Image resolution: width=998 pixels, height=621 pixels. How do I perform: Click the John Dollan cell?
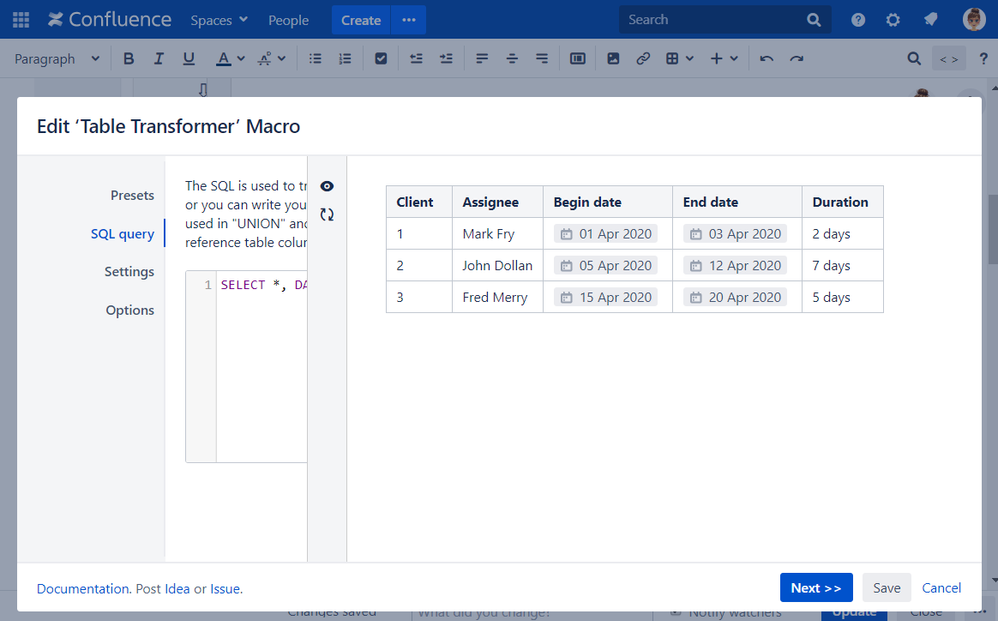498,265
